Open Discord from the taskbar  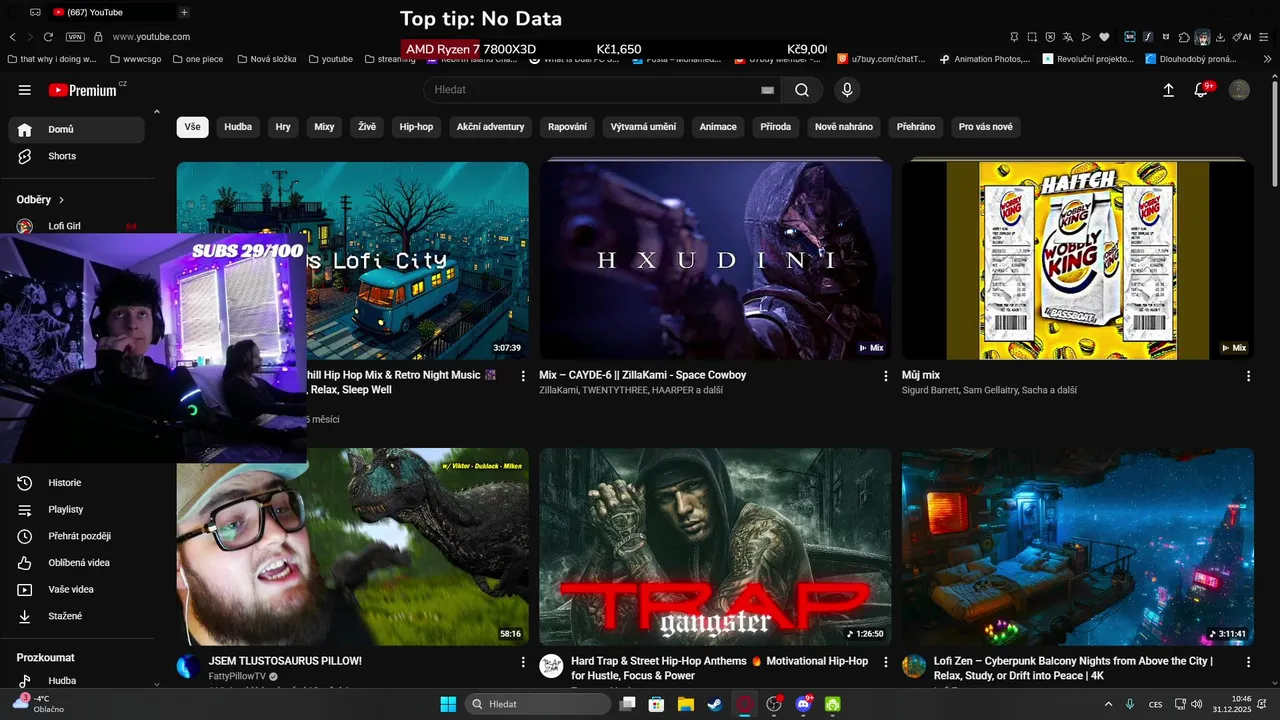803,704
